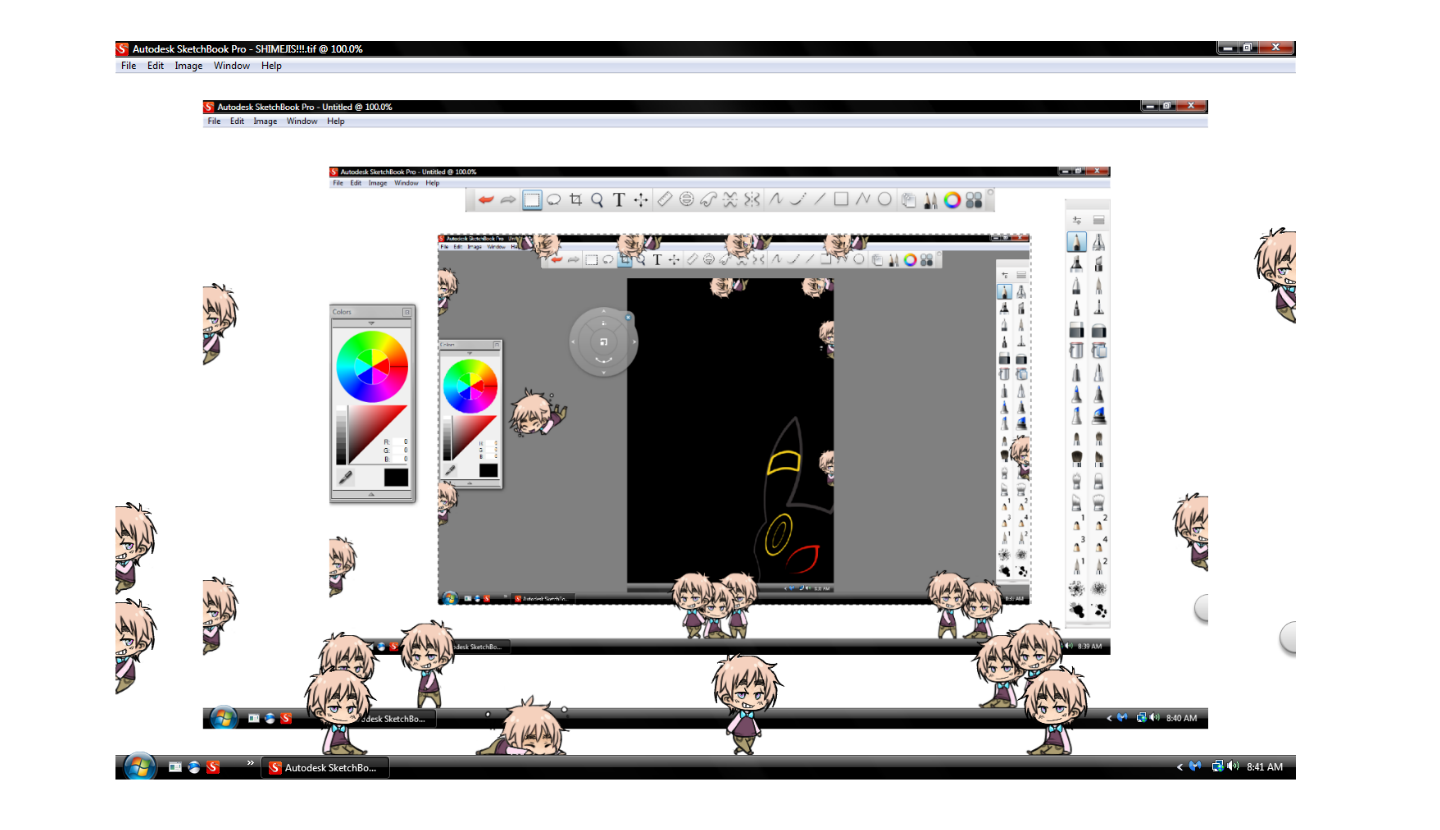Click the 8:41 AM clock in the system tray
Viewport: 1440px width, 830px height.
[1264, 767]
